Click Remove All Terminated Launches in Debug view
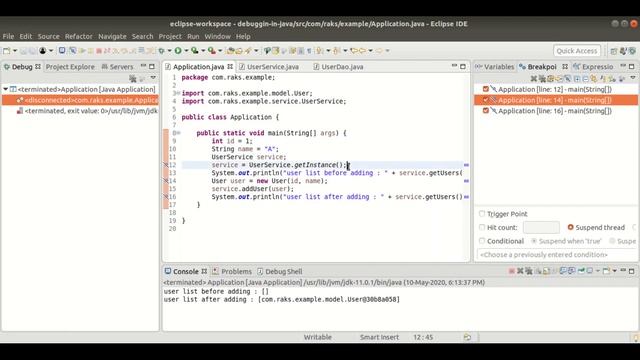Viewport: 640px width, 360px height. click(x=133, y=78)
